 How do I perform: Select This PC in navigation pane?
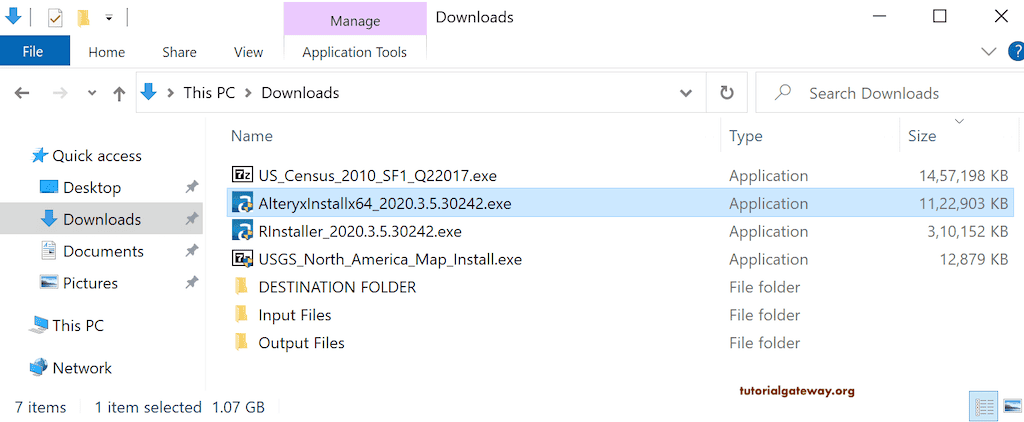pyautogui.click(x=78, y=325)
